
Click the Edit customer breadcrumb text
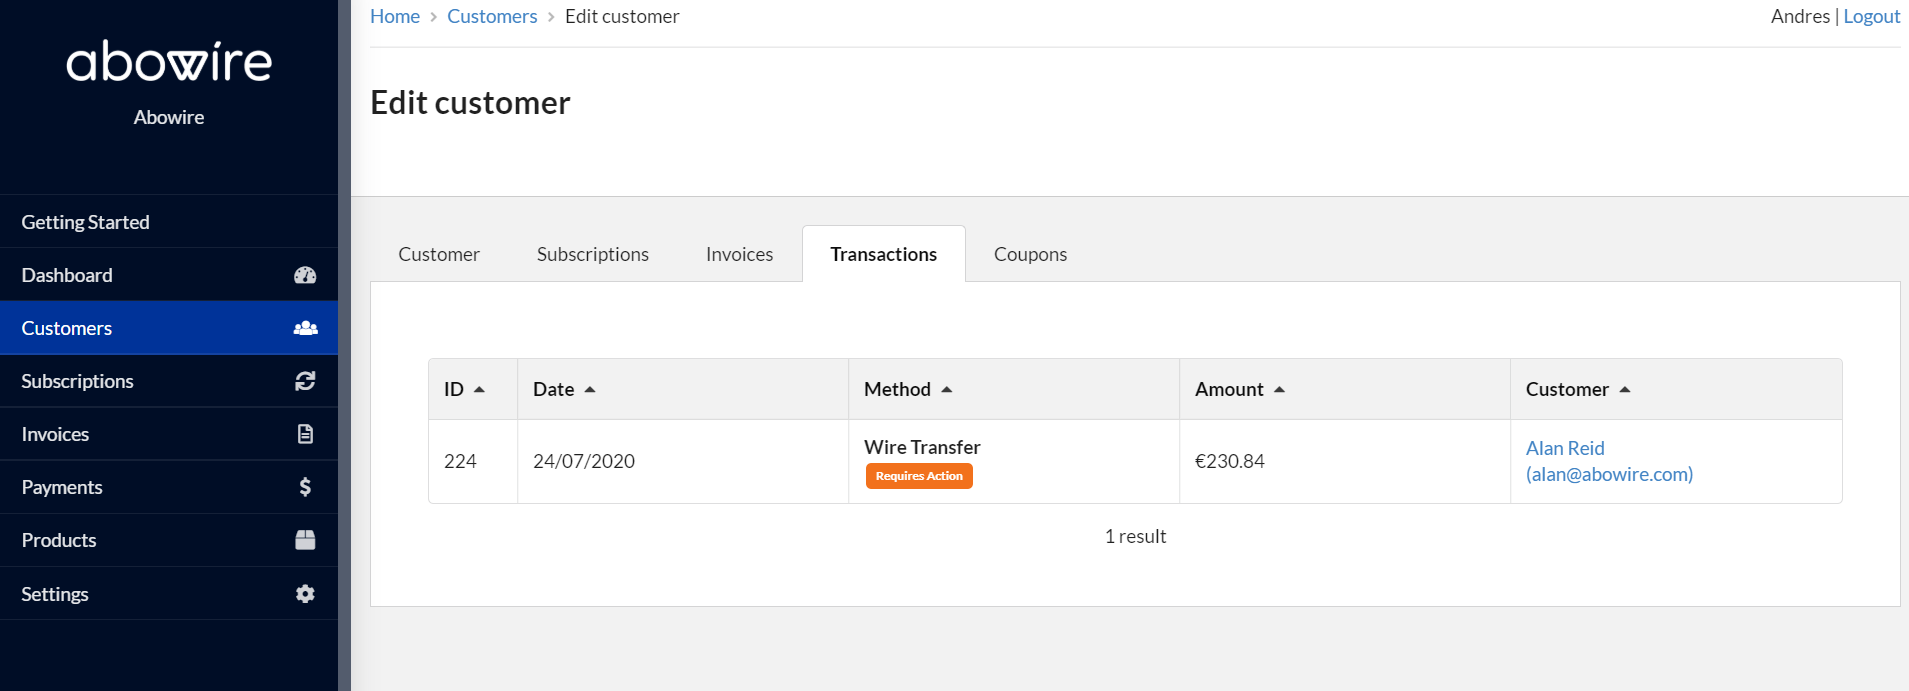tap(622, 16)
